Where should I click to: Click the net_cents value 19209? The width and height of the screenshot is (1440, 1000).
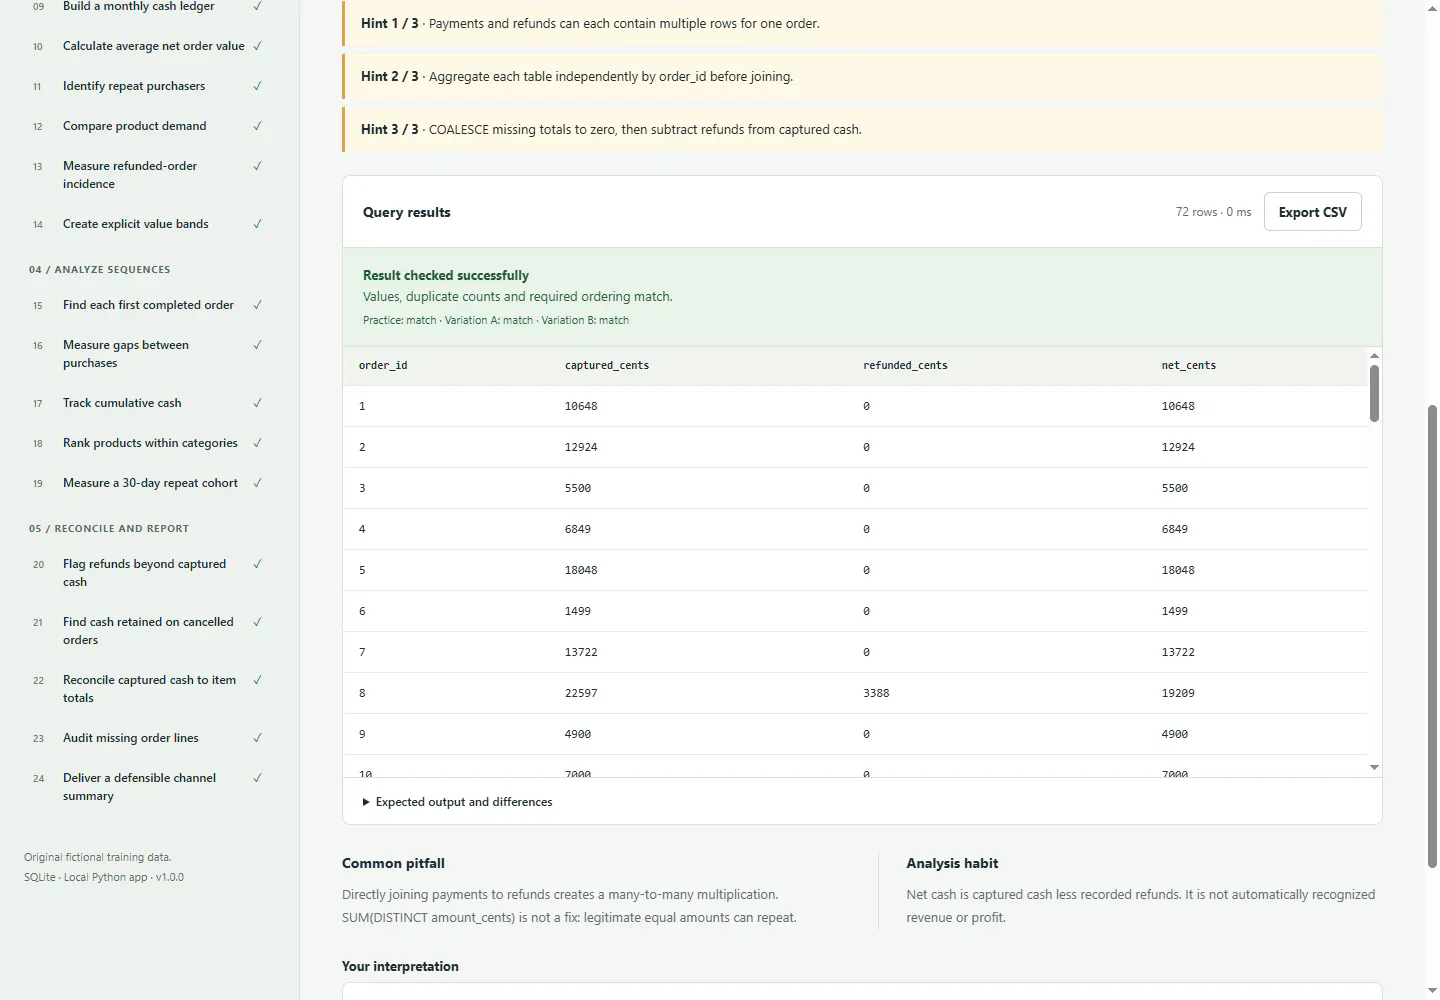(x=1178, y=693)
